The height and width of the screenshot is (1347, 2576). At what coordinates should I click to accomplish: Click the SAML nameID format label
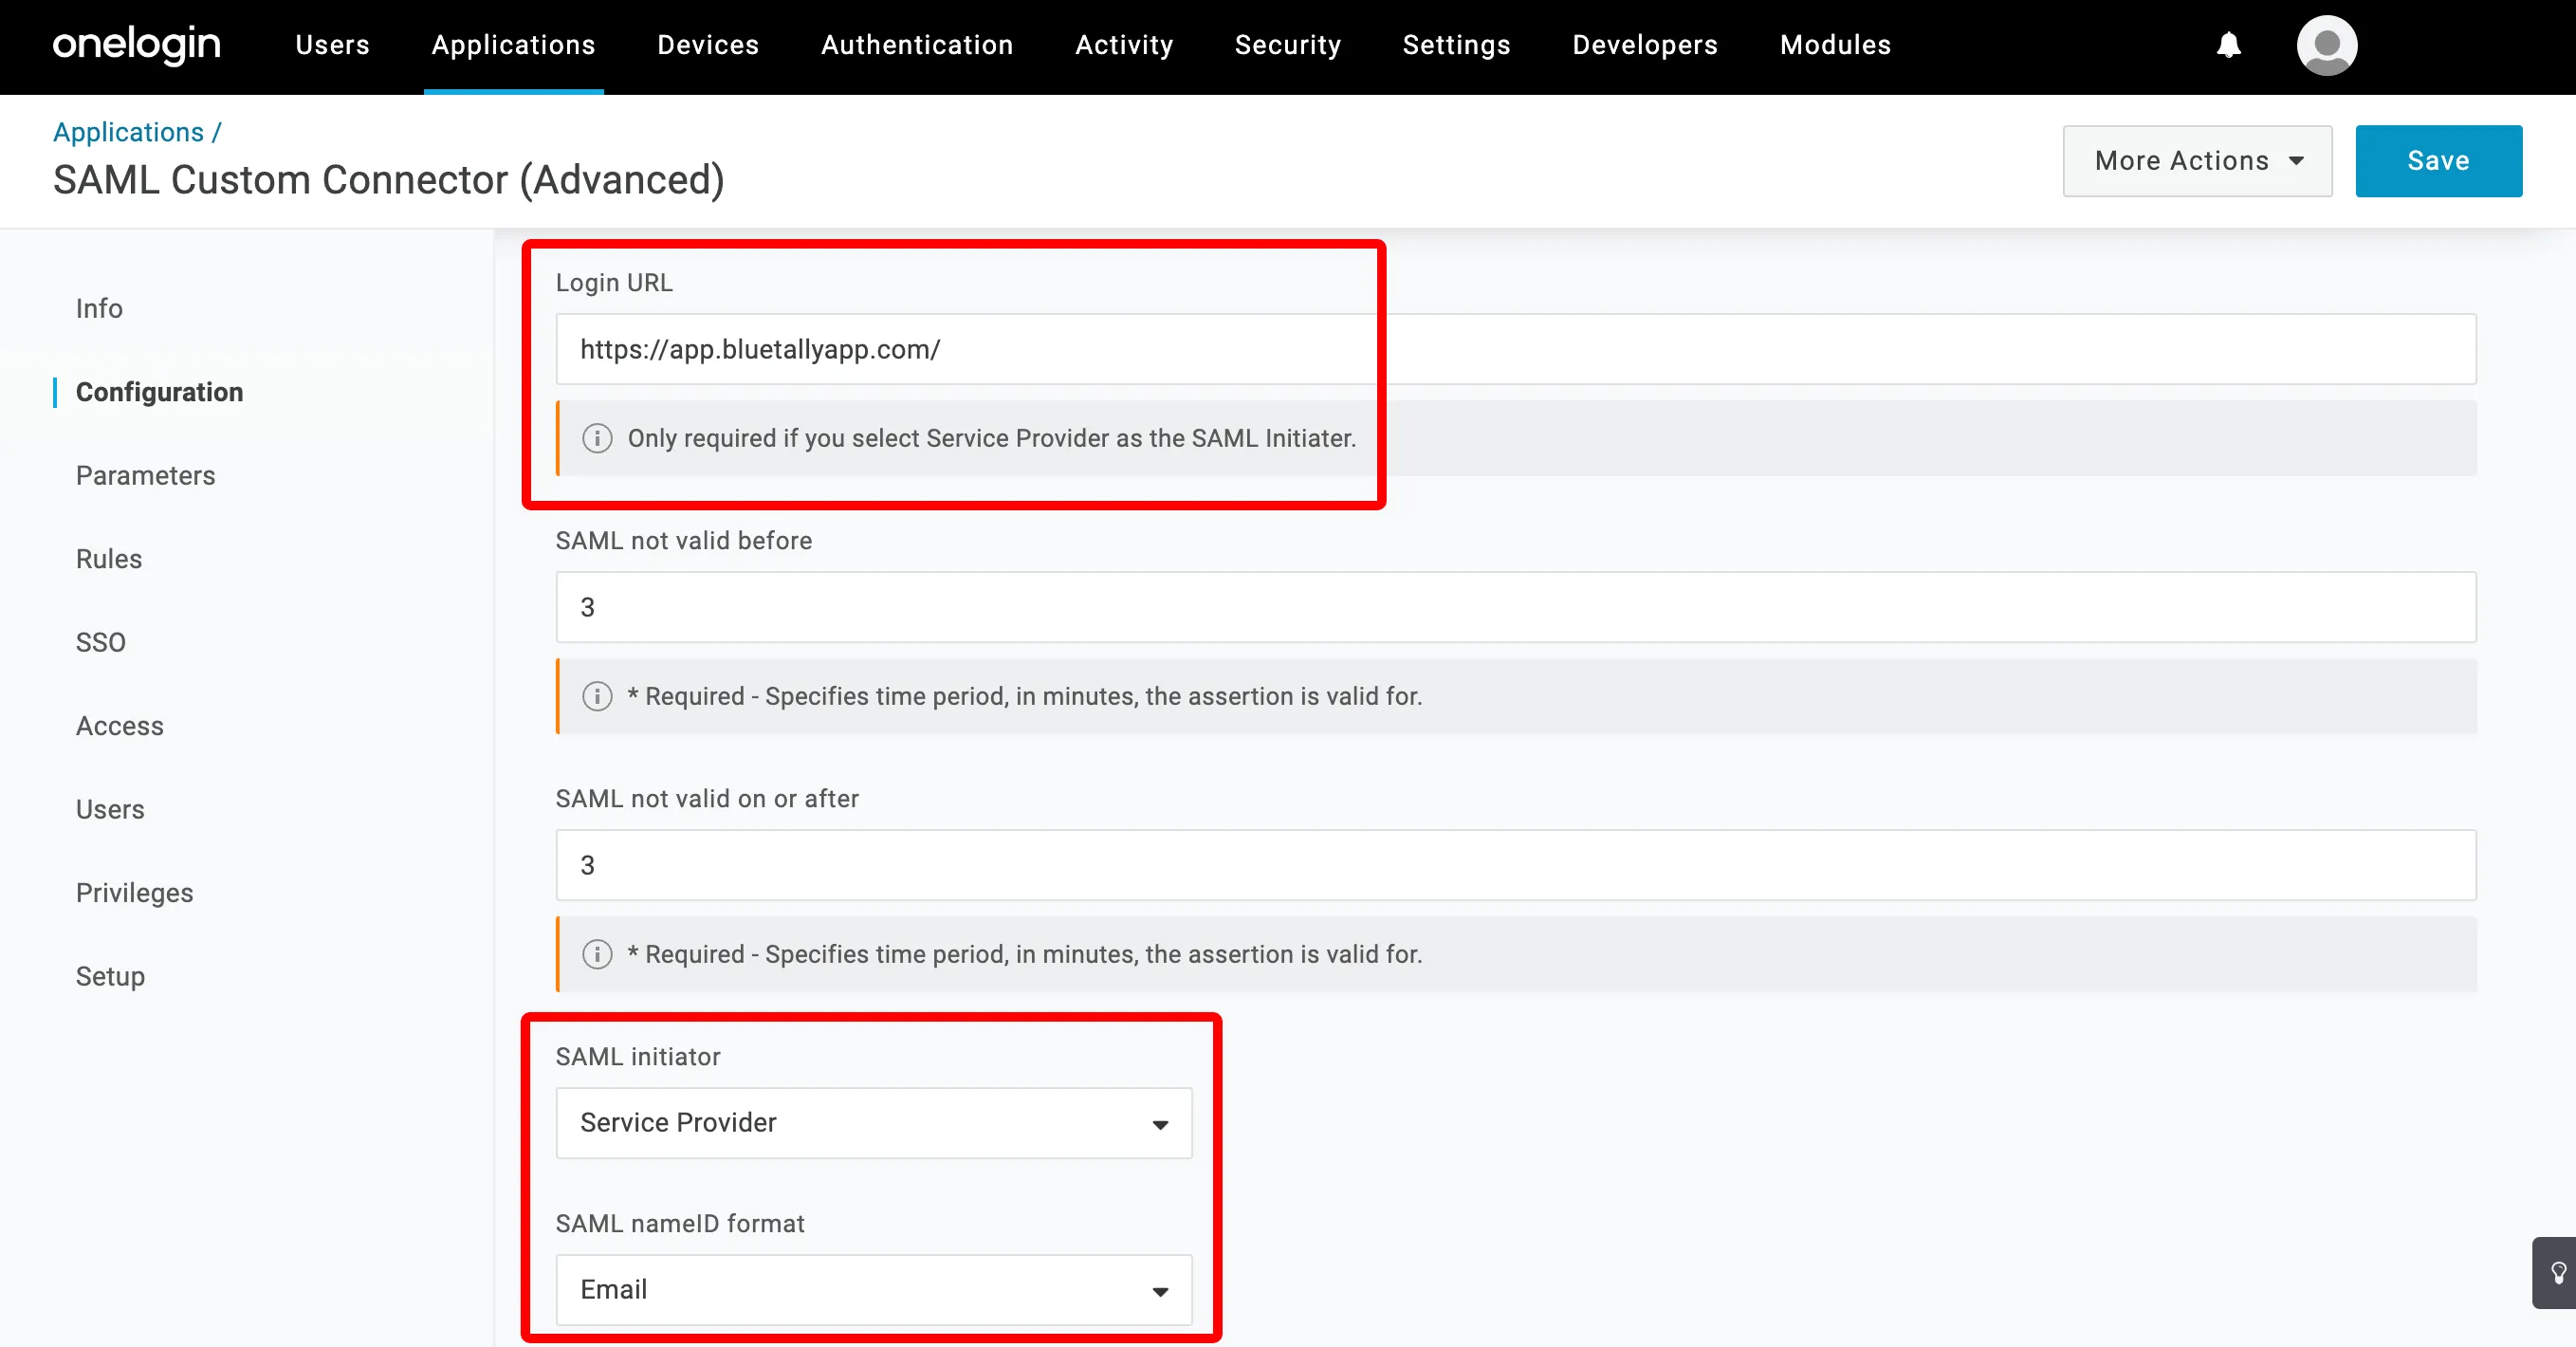pyautogui.click(x=680, y=1224)
